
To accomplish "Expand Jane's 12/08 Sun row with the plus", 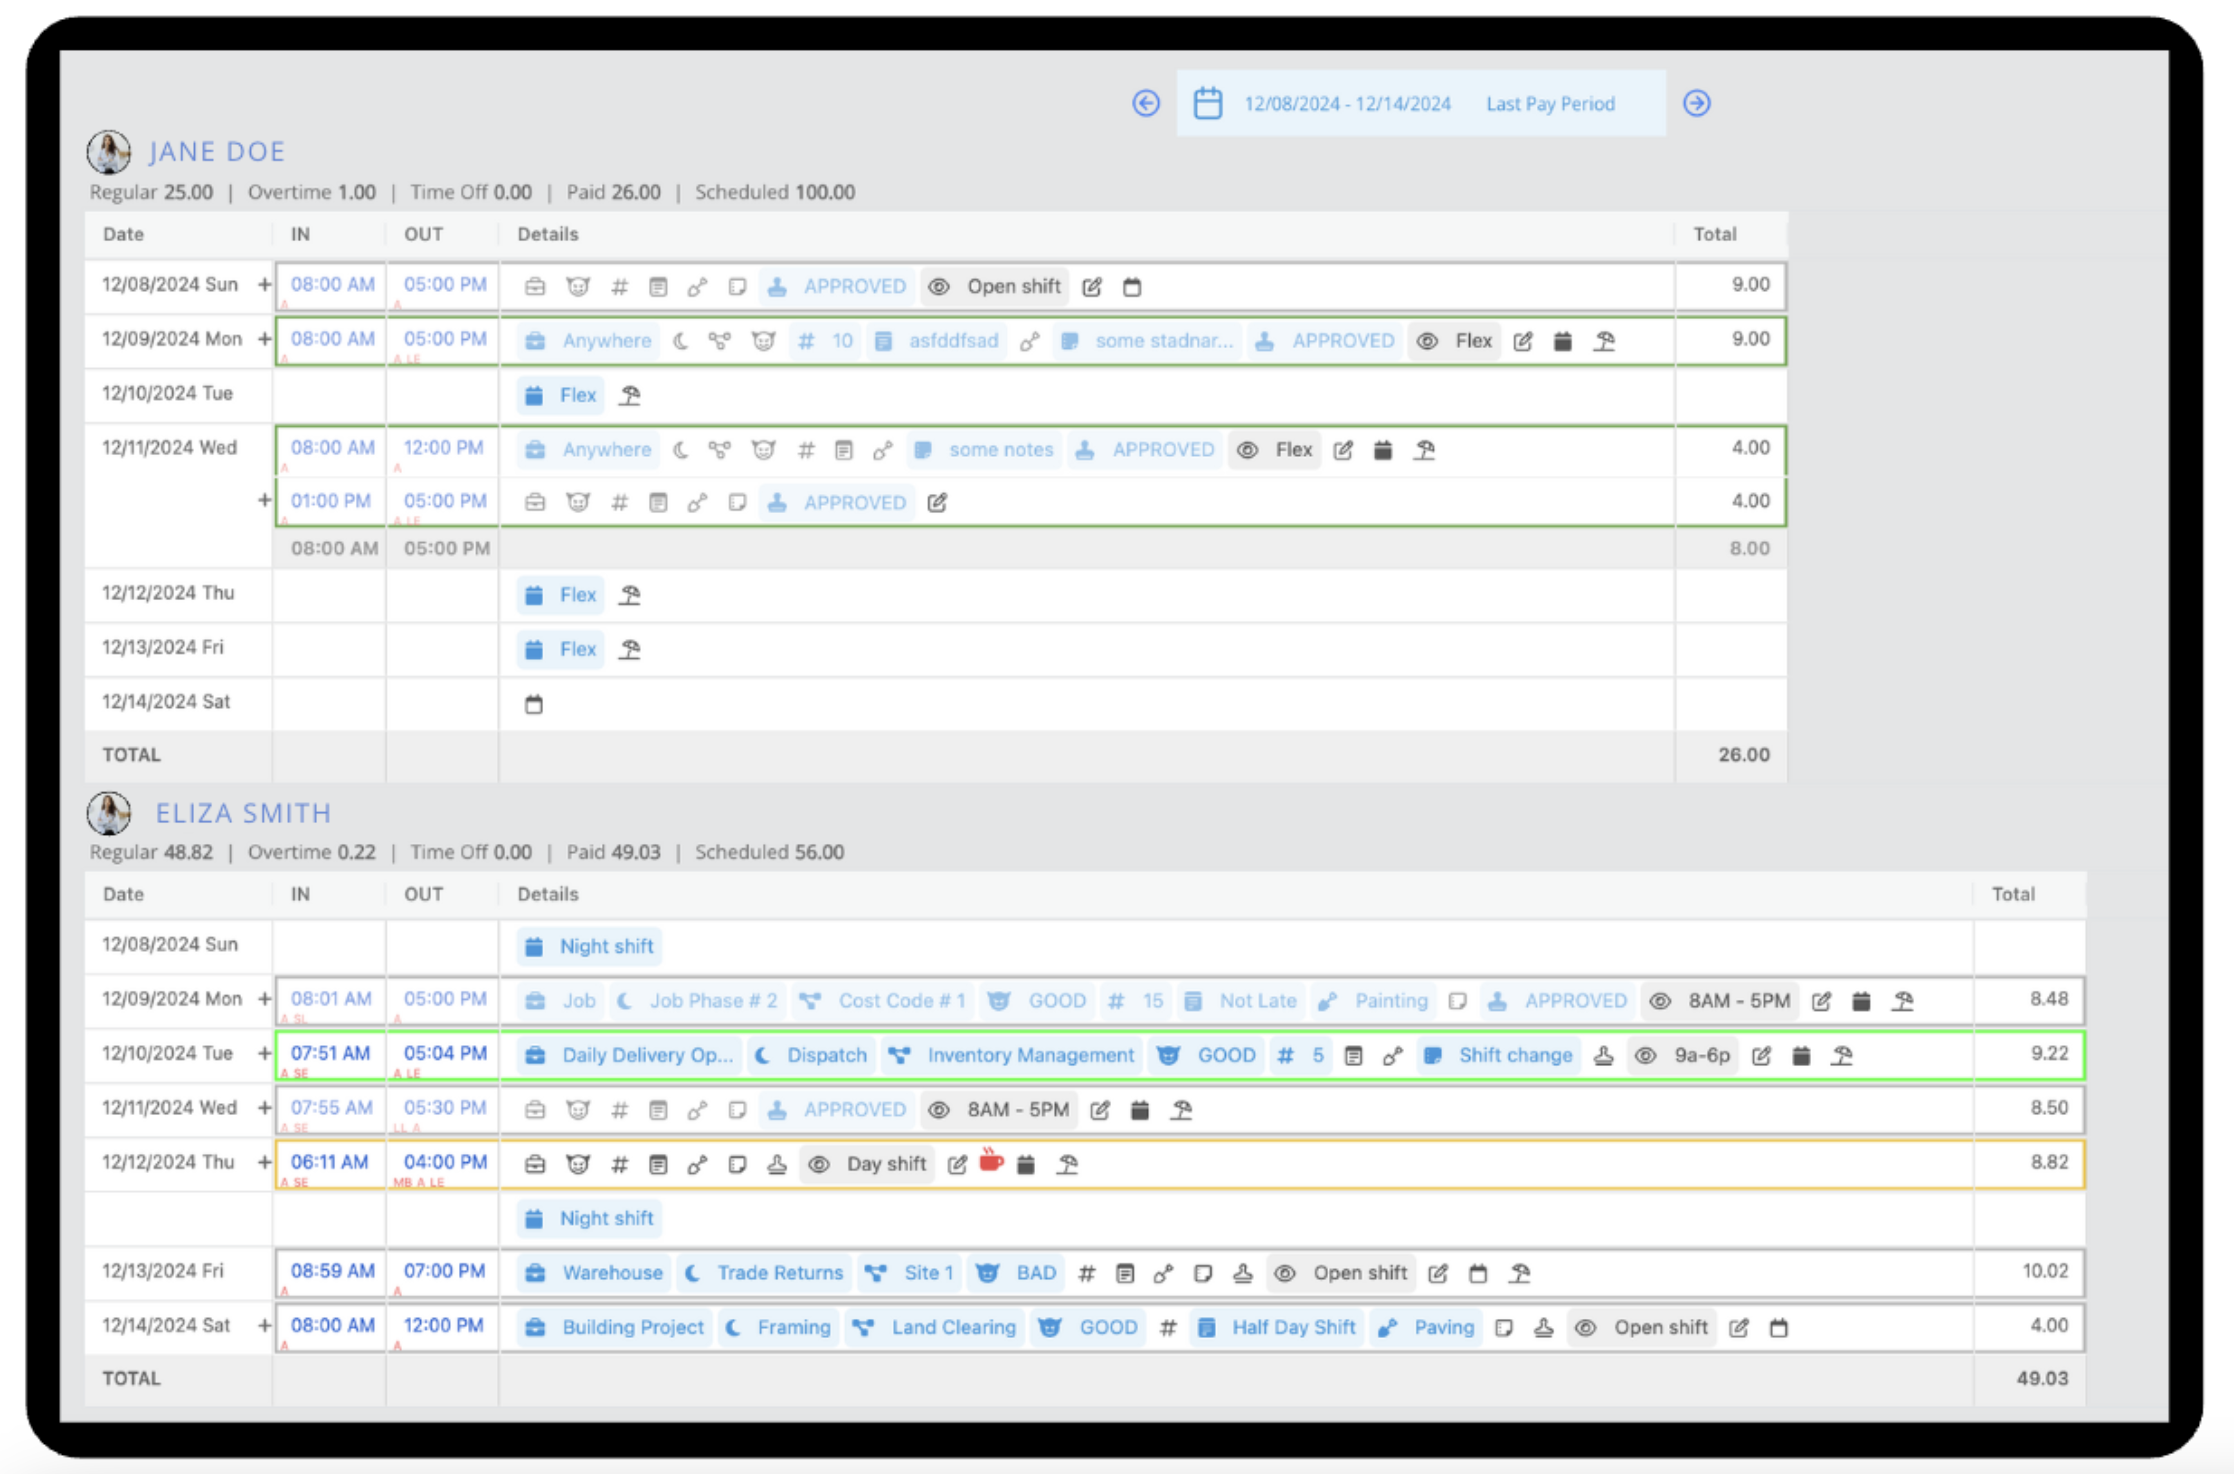I will tap(263, 285).
